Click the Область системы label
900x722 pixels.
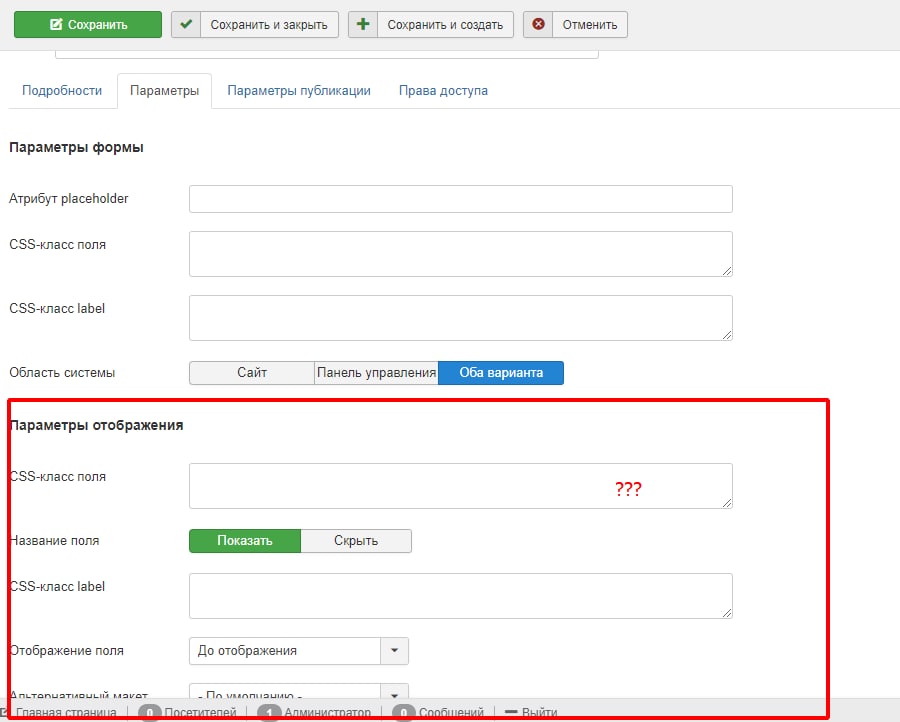(62, 373)
